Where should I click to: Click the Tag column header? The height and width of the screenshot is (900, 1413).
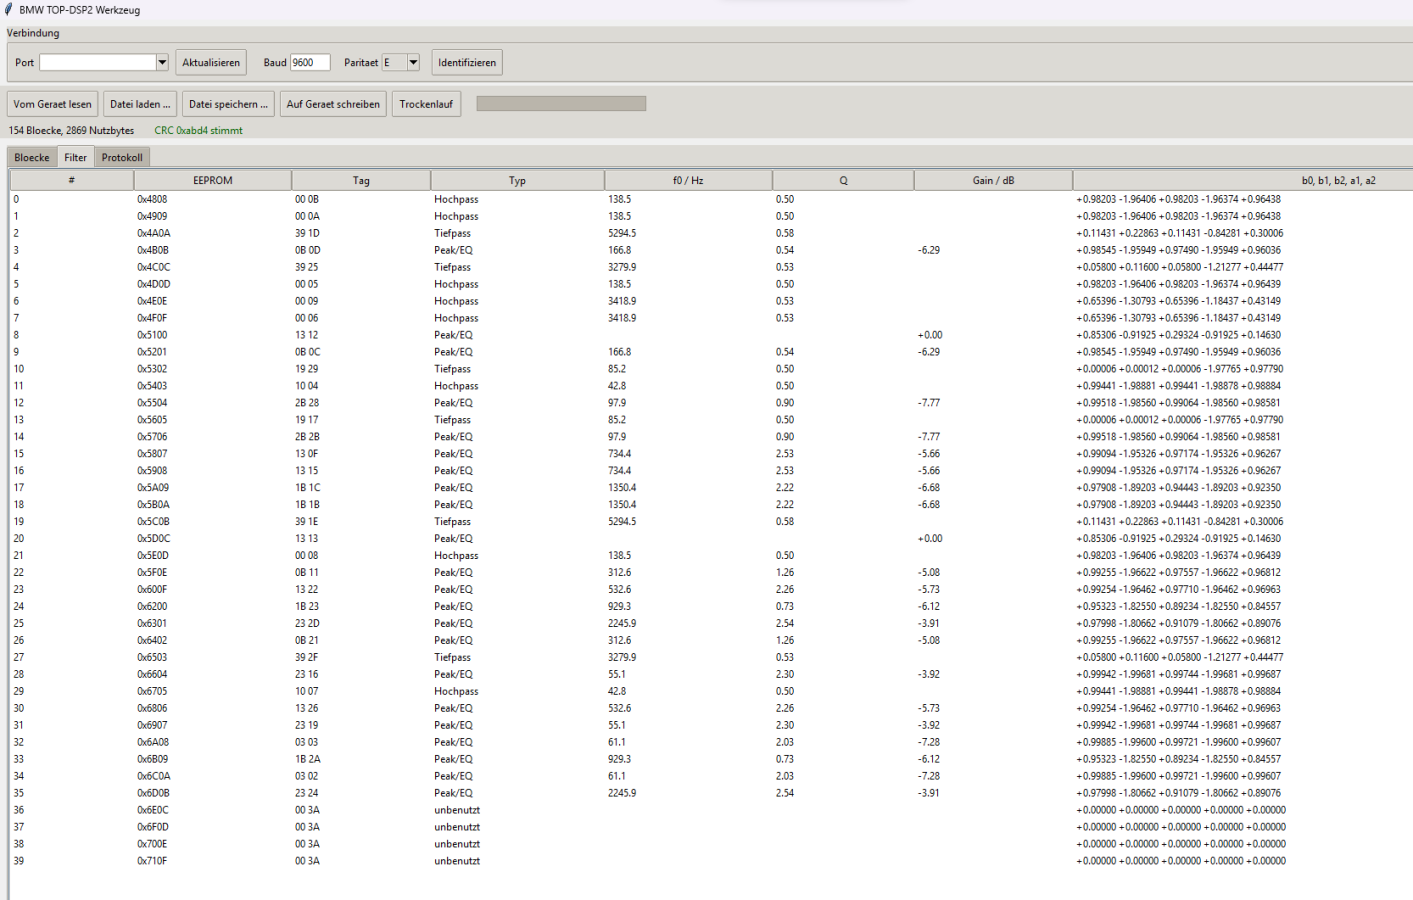pyautogui.click(x=361, y=180)
